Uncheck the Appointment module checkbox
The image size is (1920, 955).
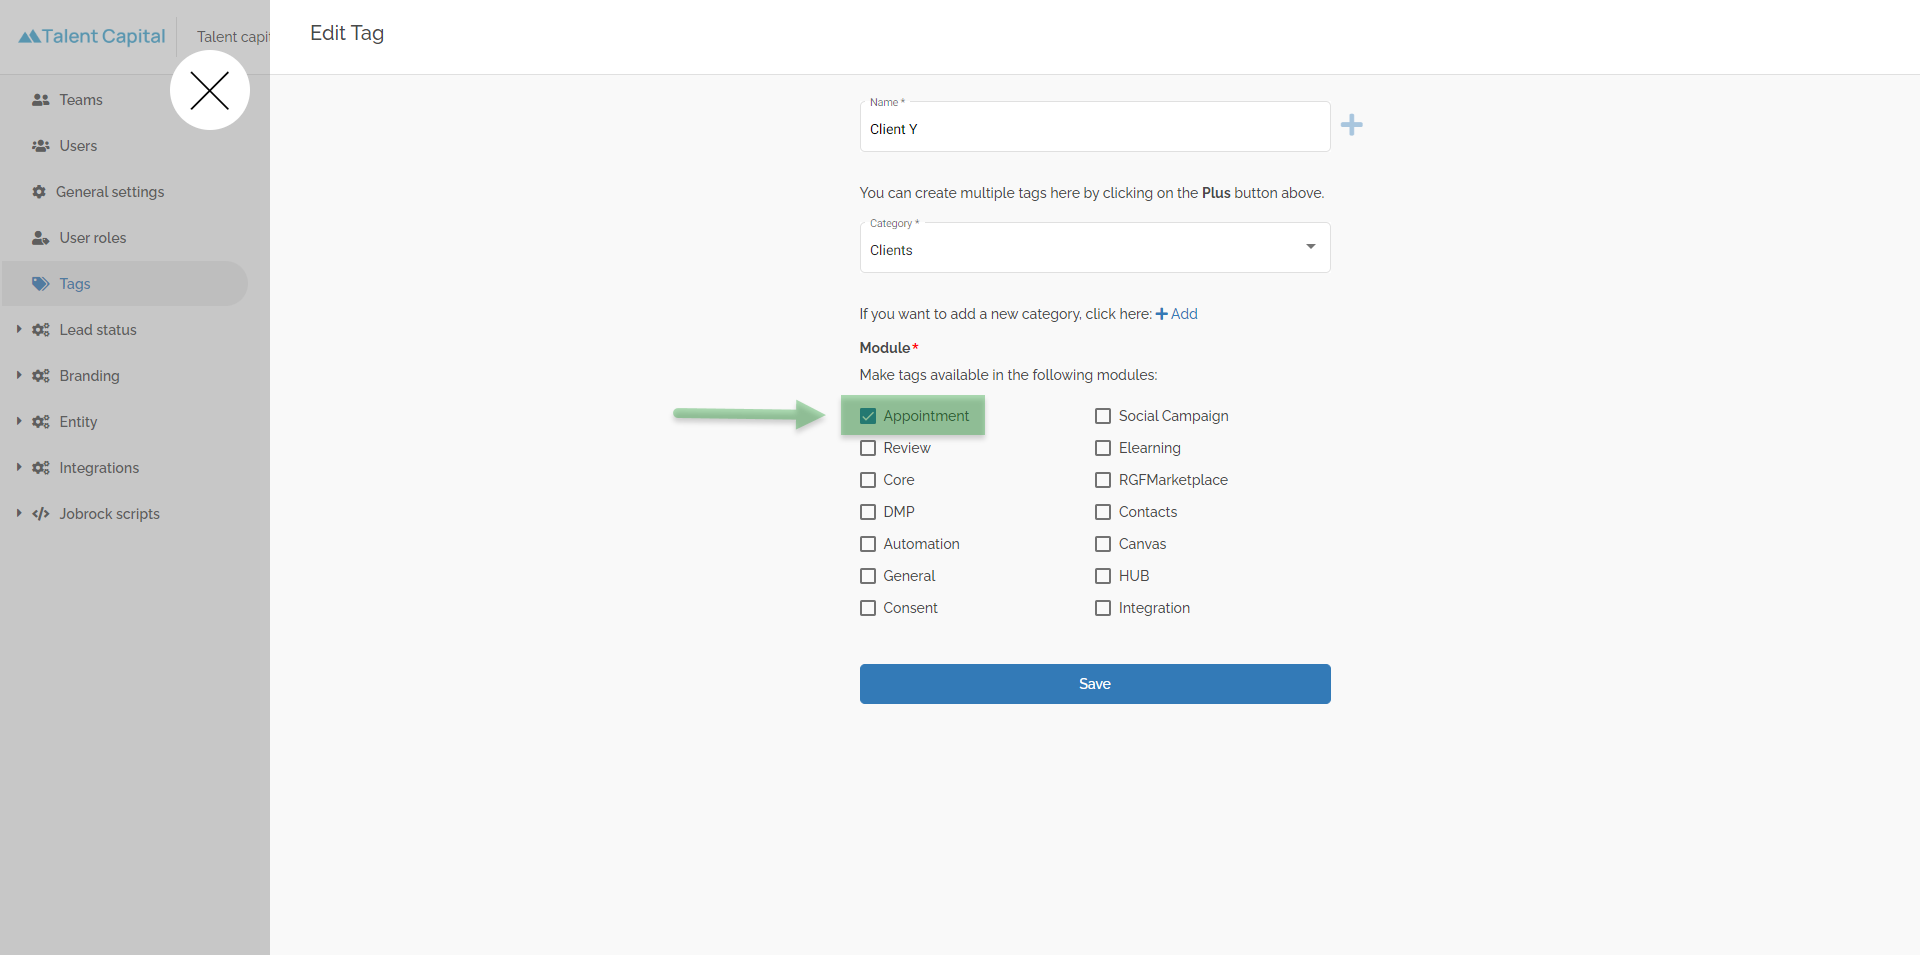[868, 416]
